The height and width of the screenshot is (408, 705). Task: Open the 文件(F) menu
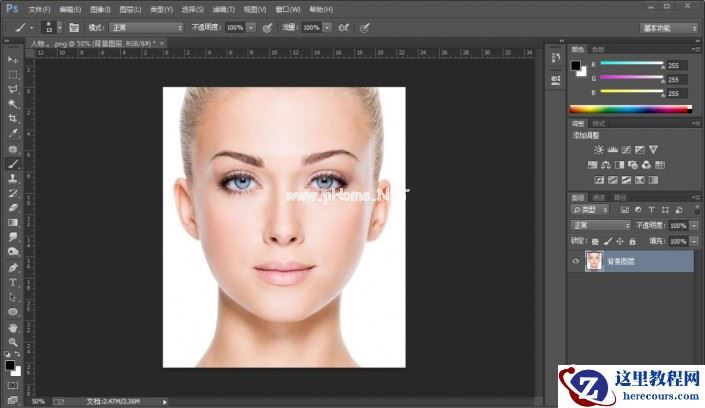tap(39, 8)
